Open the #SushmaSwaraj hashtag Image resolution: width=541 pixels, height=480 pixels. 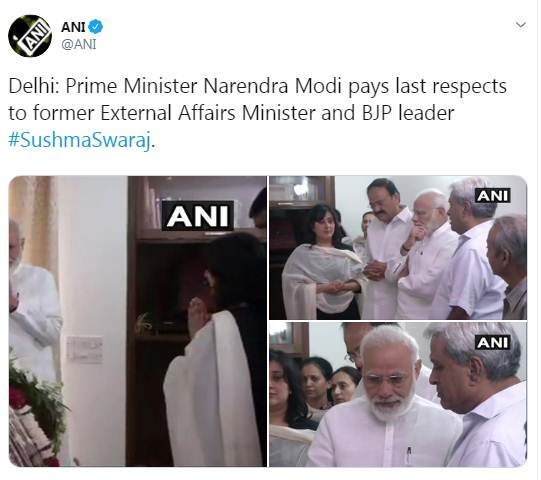point(80,140)
